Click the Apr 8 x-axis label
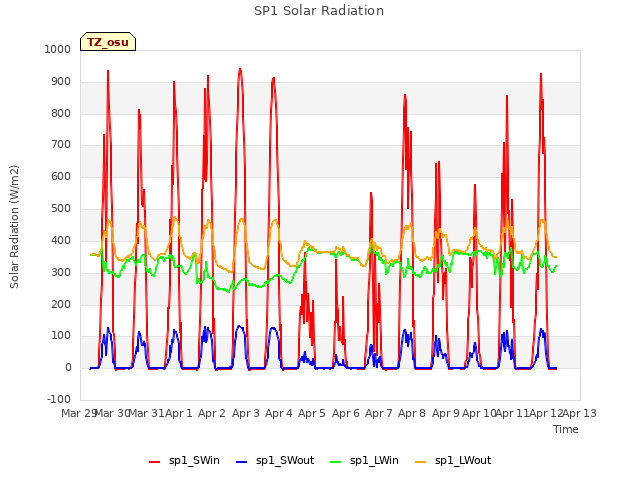 click(412, 413)
